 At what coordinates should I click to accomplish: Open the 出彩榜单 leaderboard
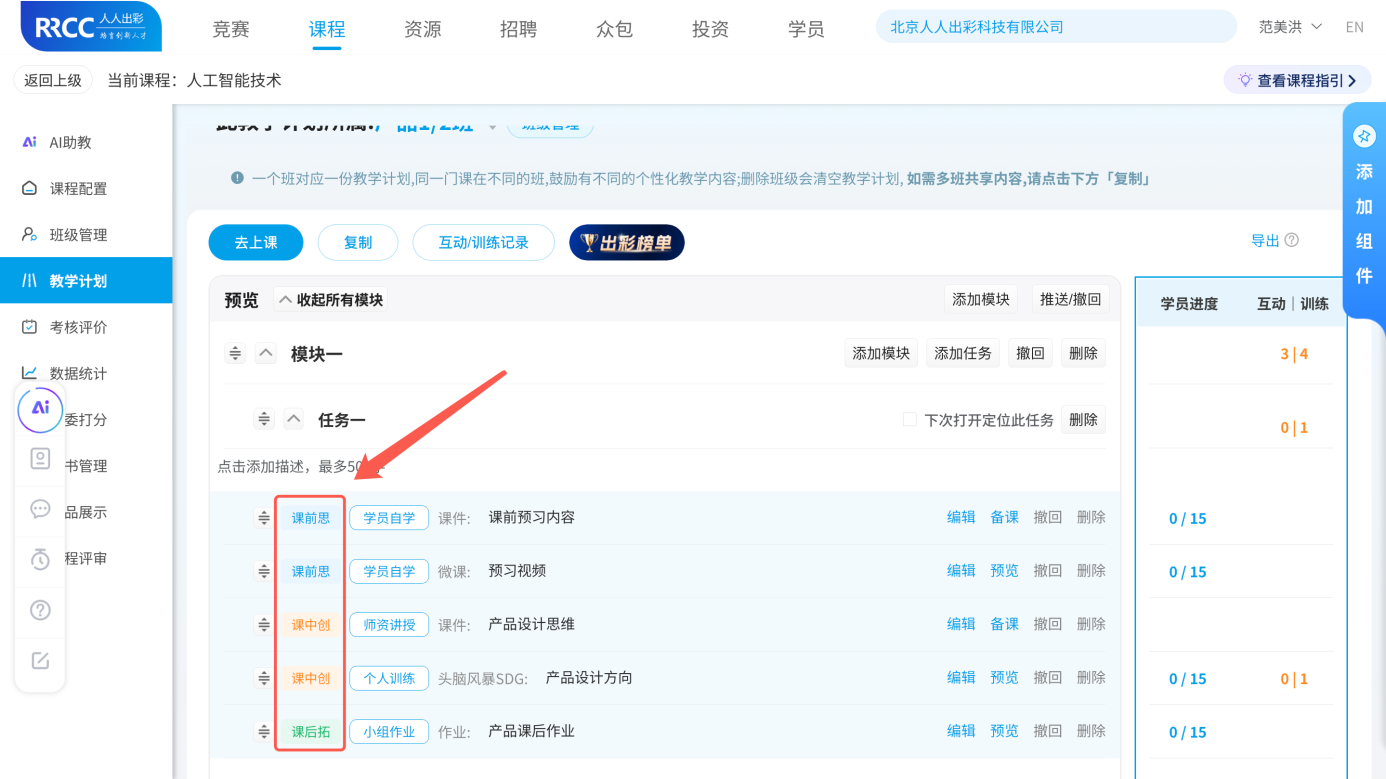point(627,242)
